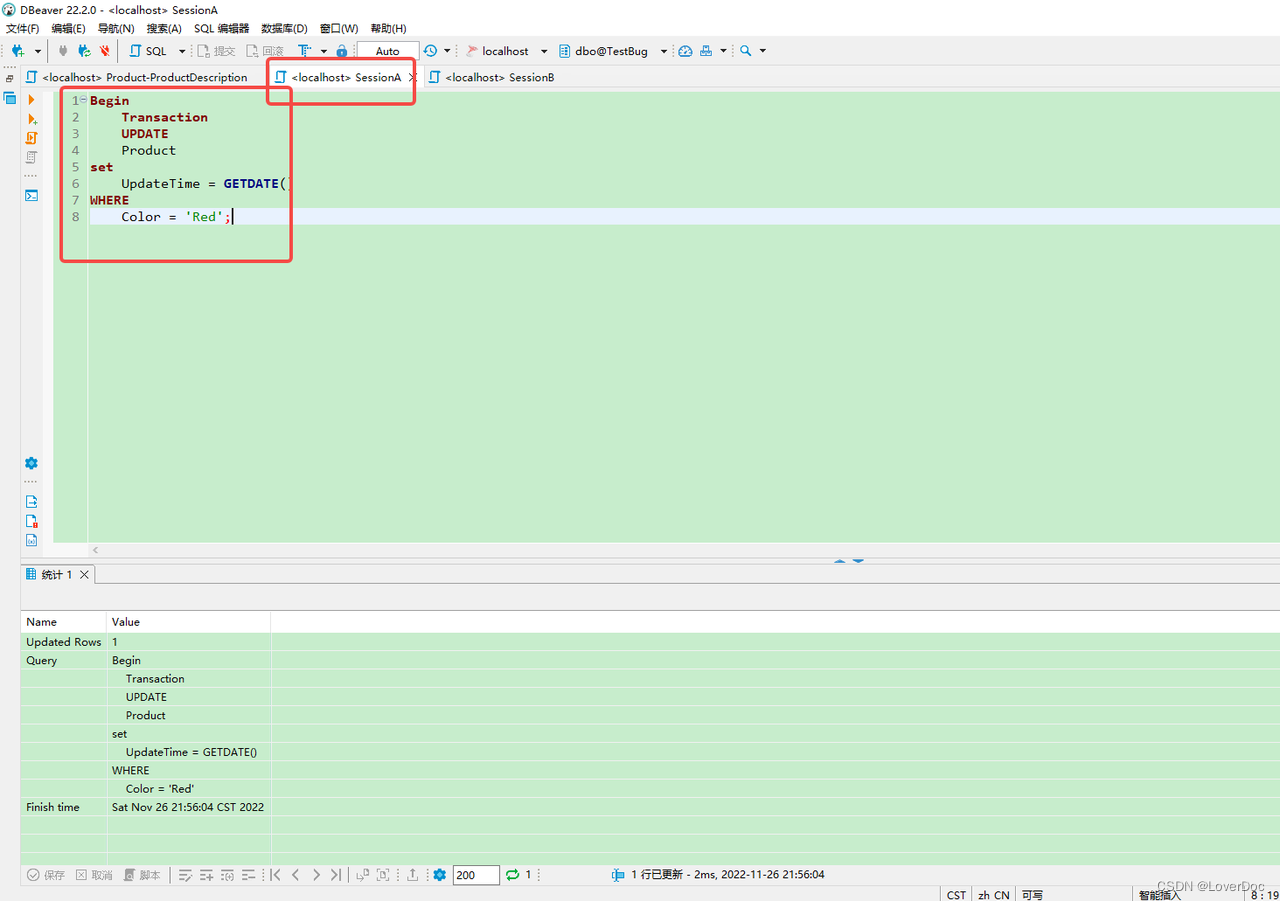1280x901 pixels.
Task: Expand the transaction mode dropdown arrow
Action: click(x=323, y=51)
